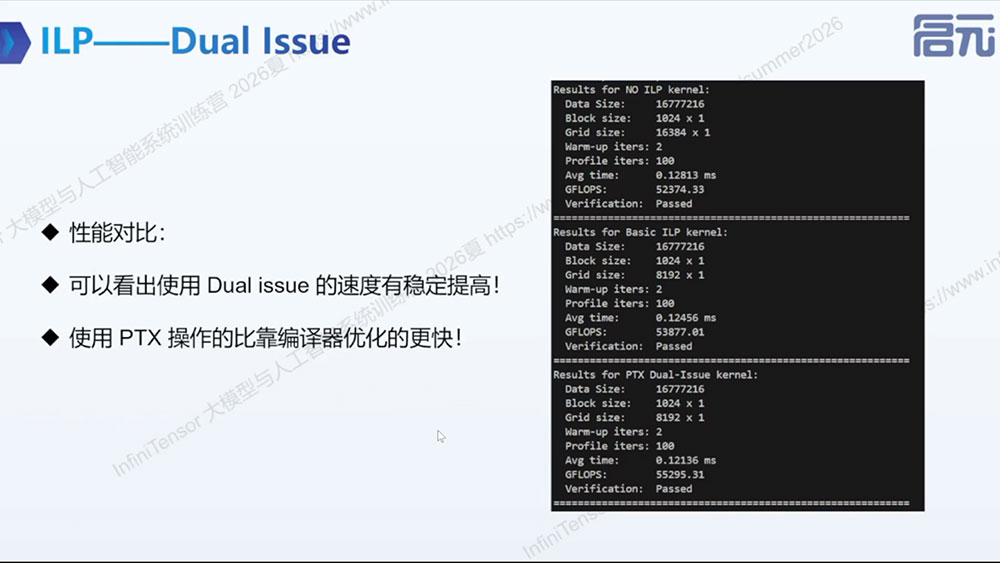This screenshot has width=1000, height=563.
Task: Click the diamond bullet before 可以看出使用 Dual issue
Action: (x=50, y=285)
